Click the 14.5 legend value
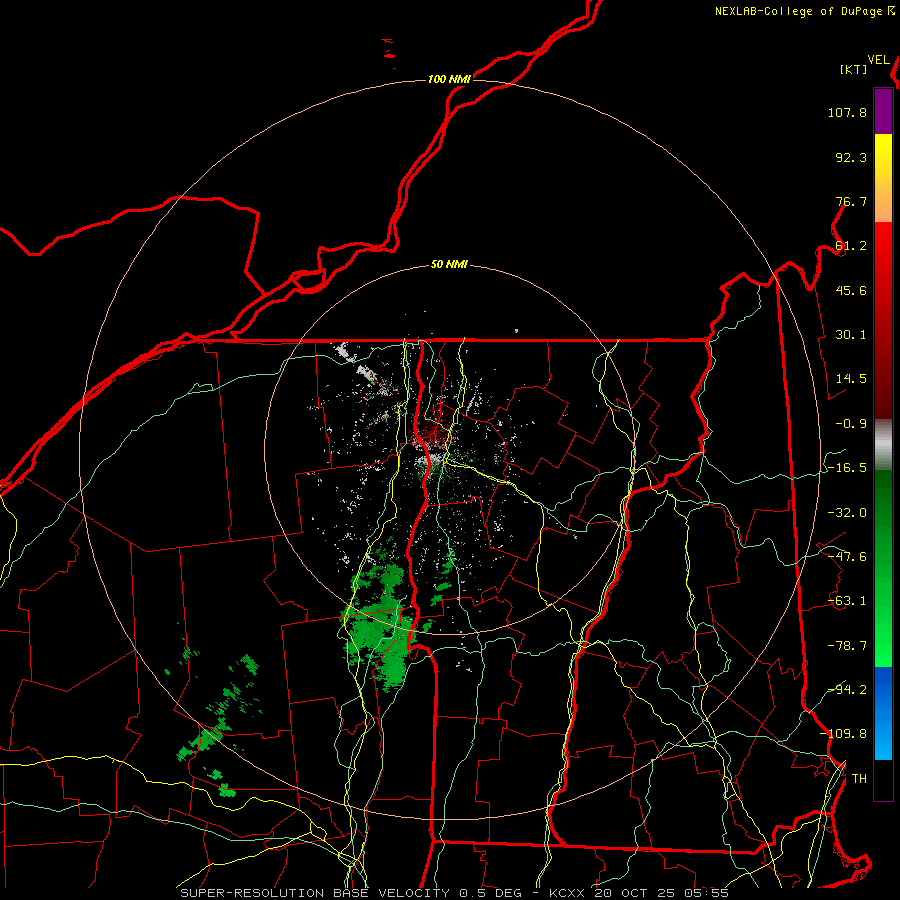This screenshot has height=900, width=900. coord(851,379)
